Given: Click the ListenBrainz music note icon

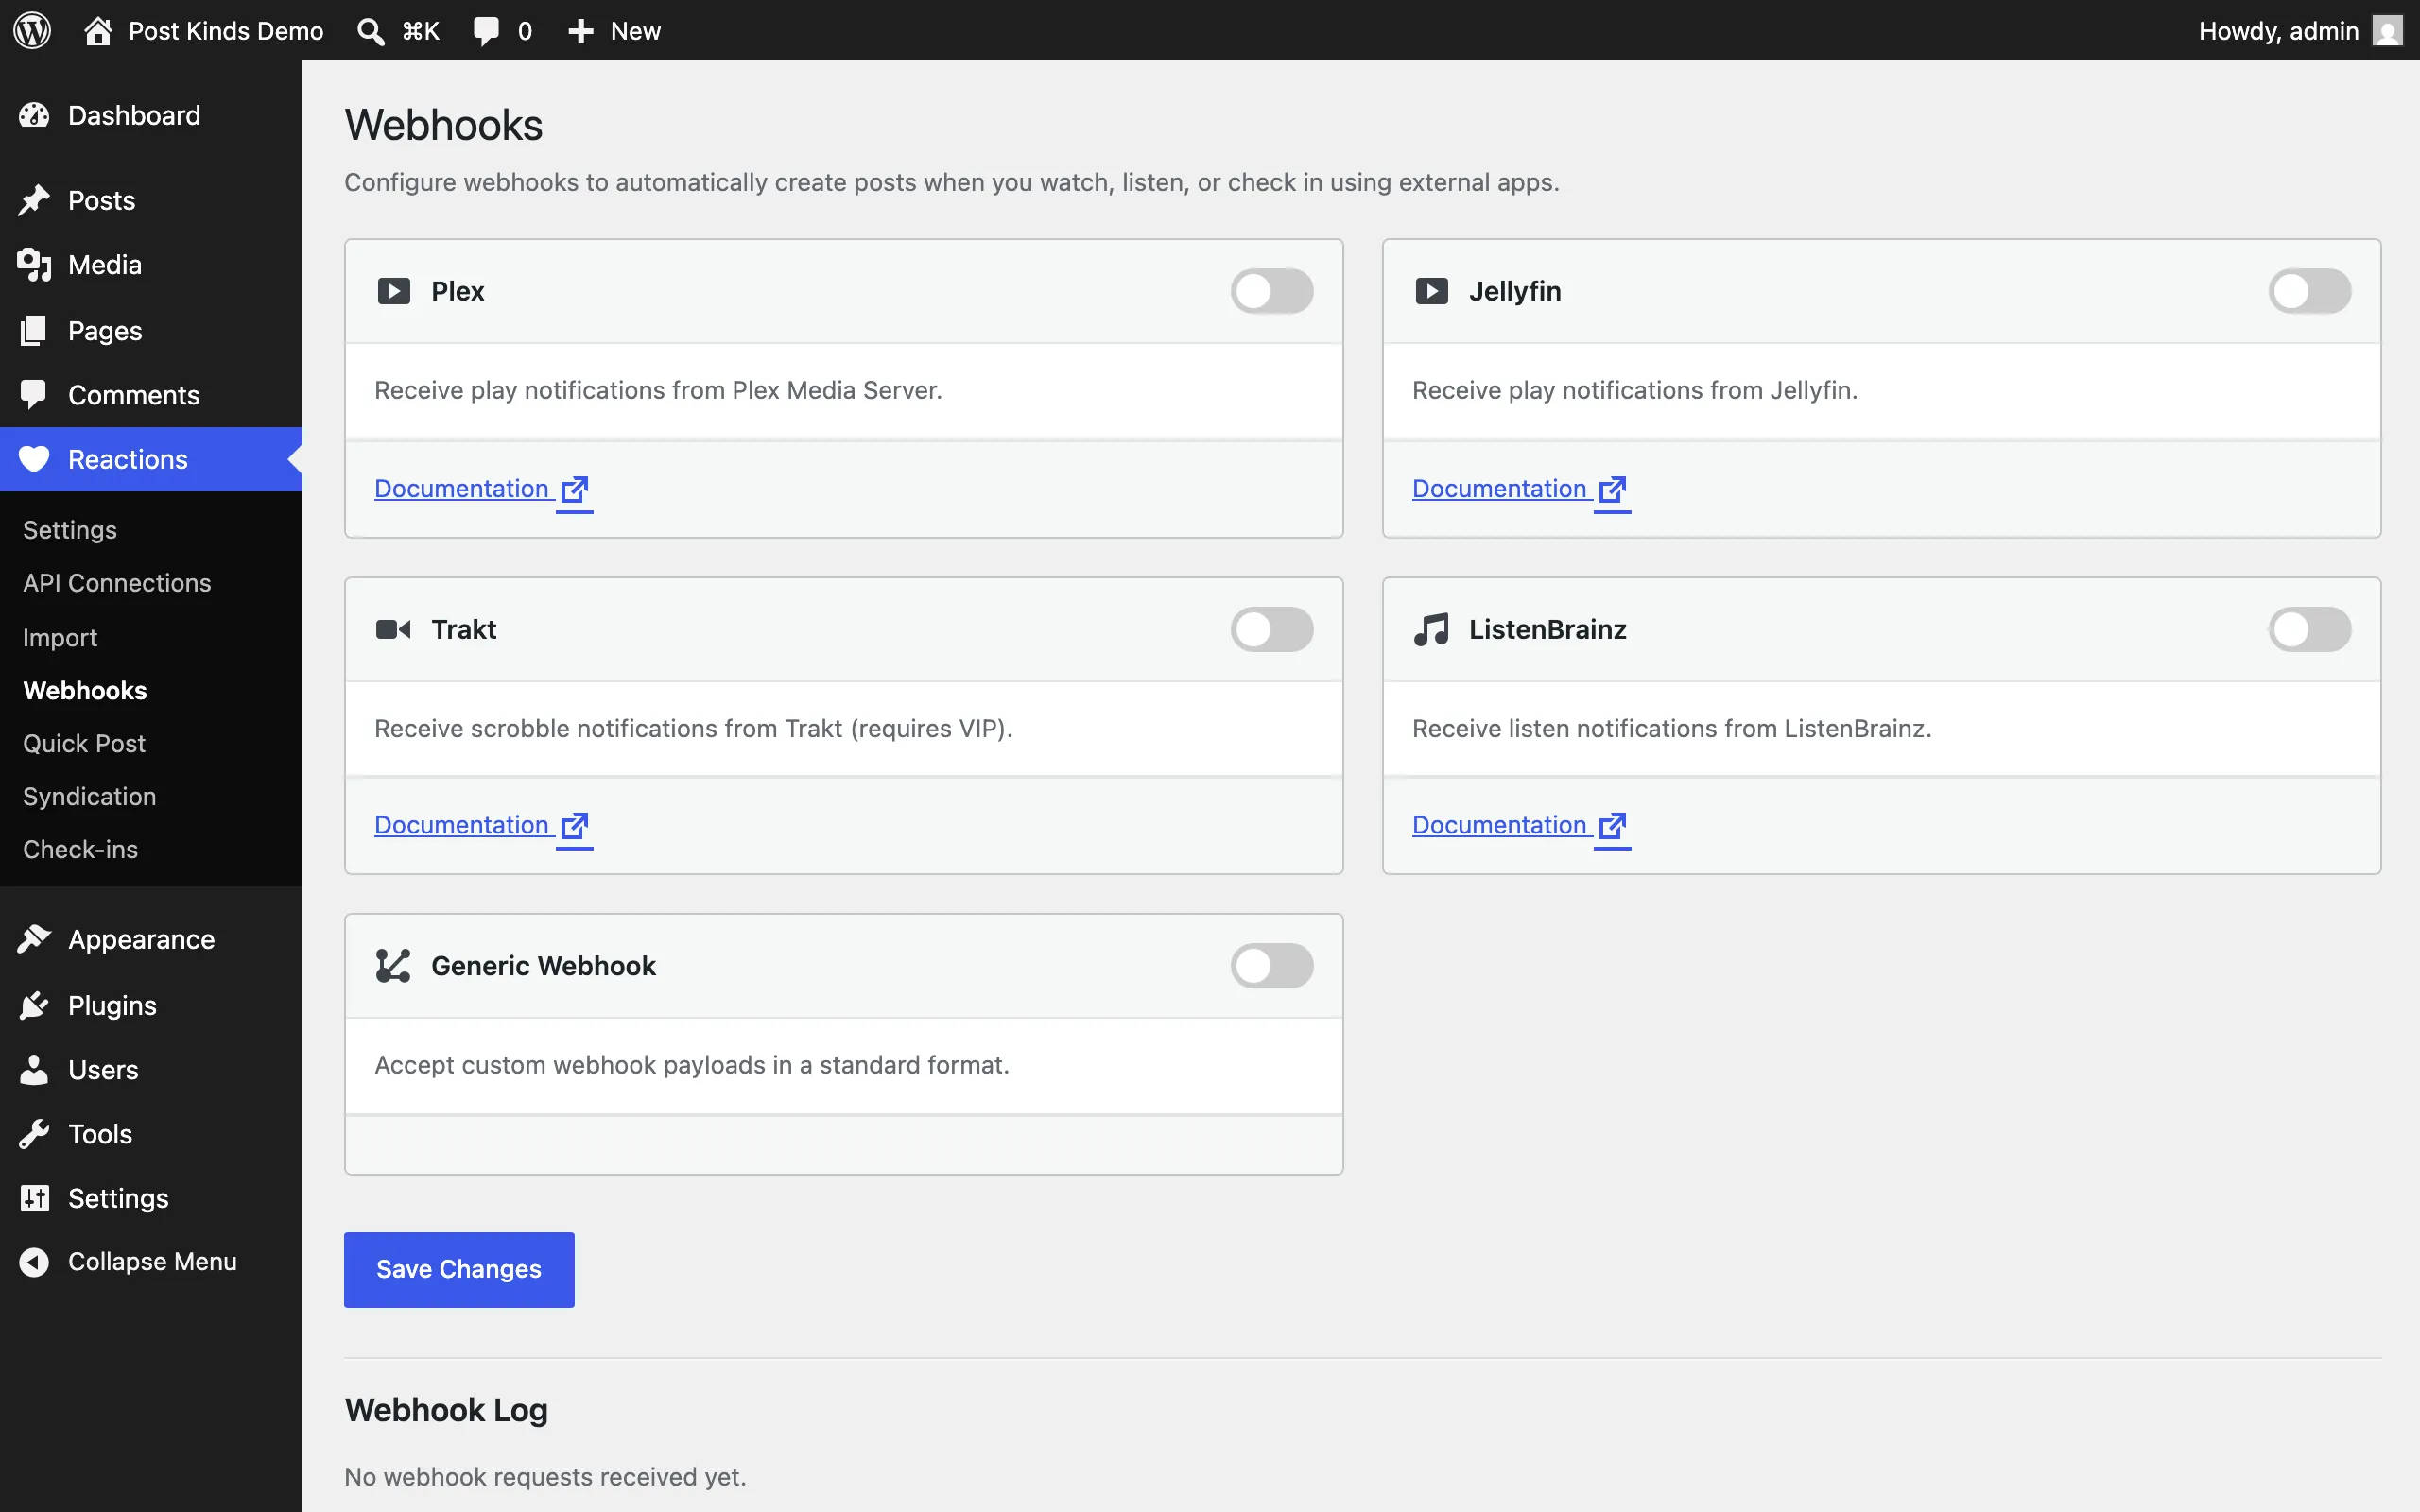Looking at the screenshot, I should click(1432, 629).
